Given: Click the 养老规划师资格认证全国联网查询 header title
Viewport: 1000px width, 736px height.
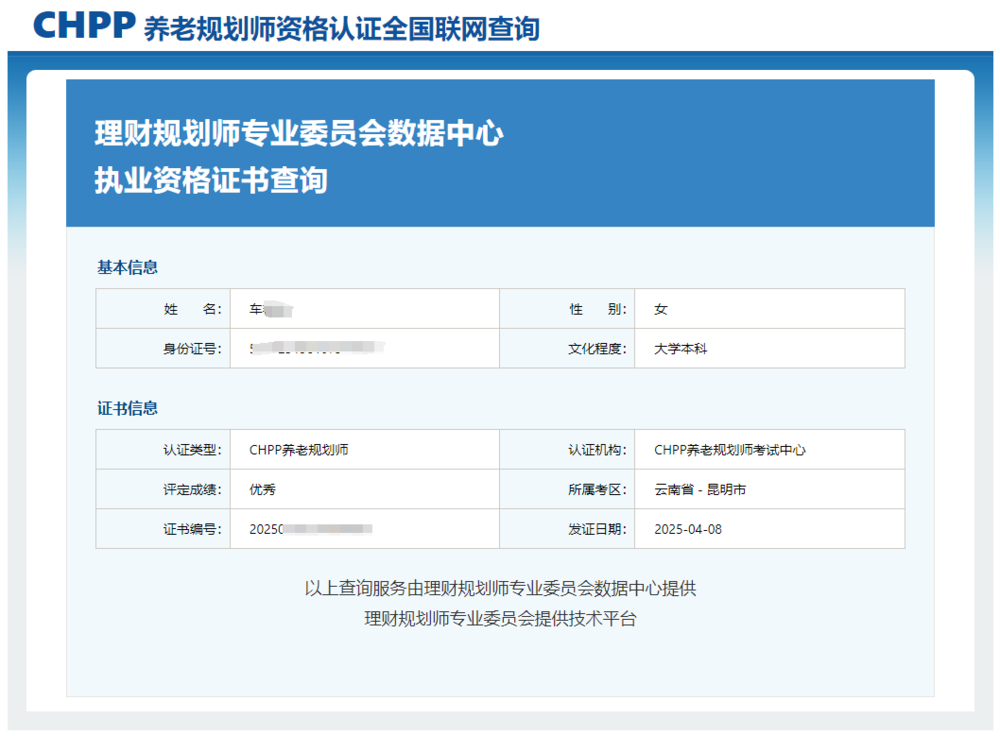Looking at the screenshot, I should tap(342, 28).
